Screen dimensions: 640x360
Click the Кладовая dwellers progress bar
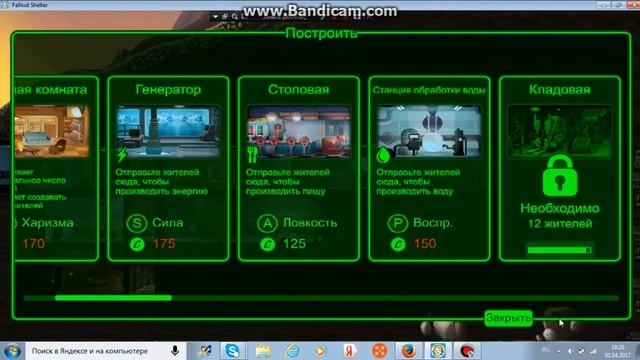559,250
